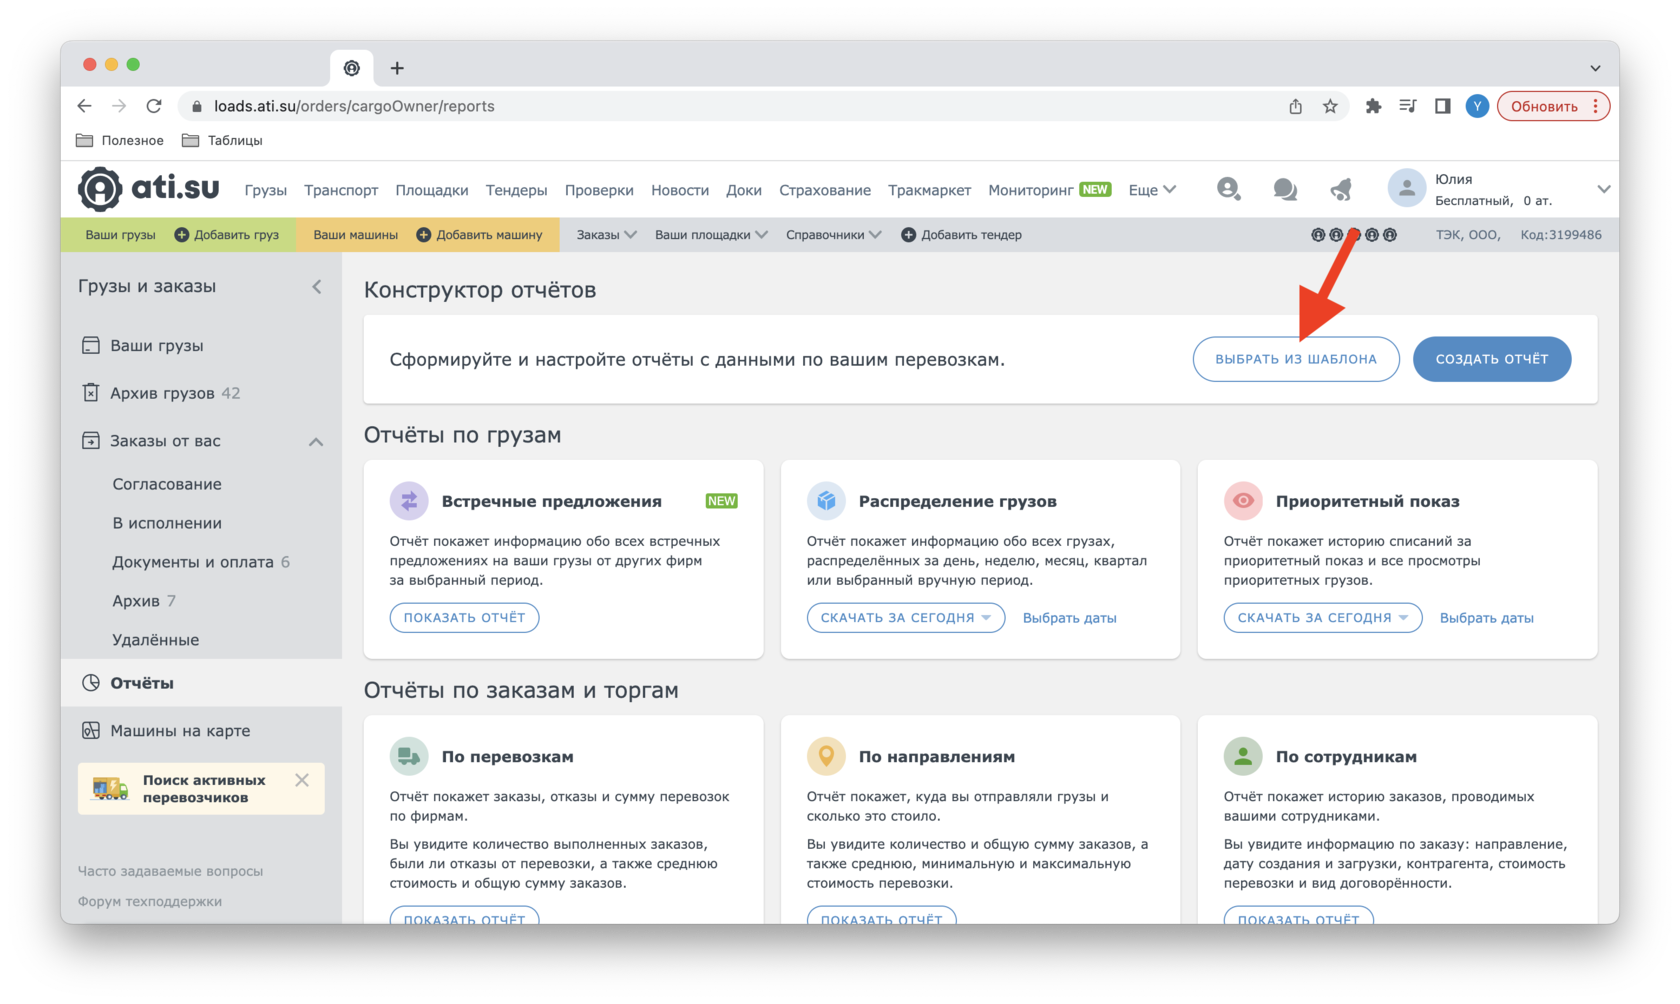Open the Тендеры menu
Viewport: 1680px width, 1004px height.
pyautogui.click(x=516, y=190)
